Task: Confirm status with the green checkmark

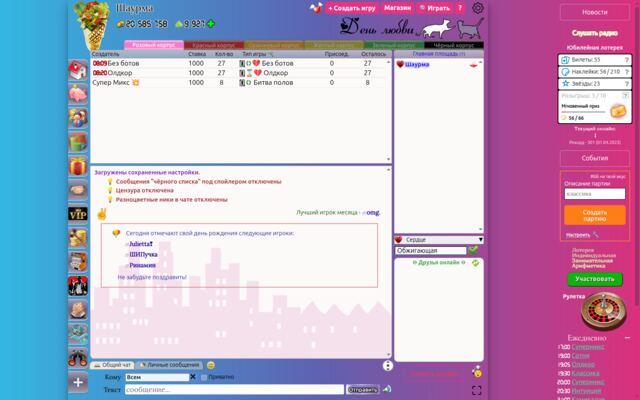Action: (x=473, y=250)
